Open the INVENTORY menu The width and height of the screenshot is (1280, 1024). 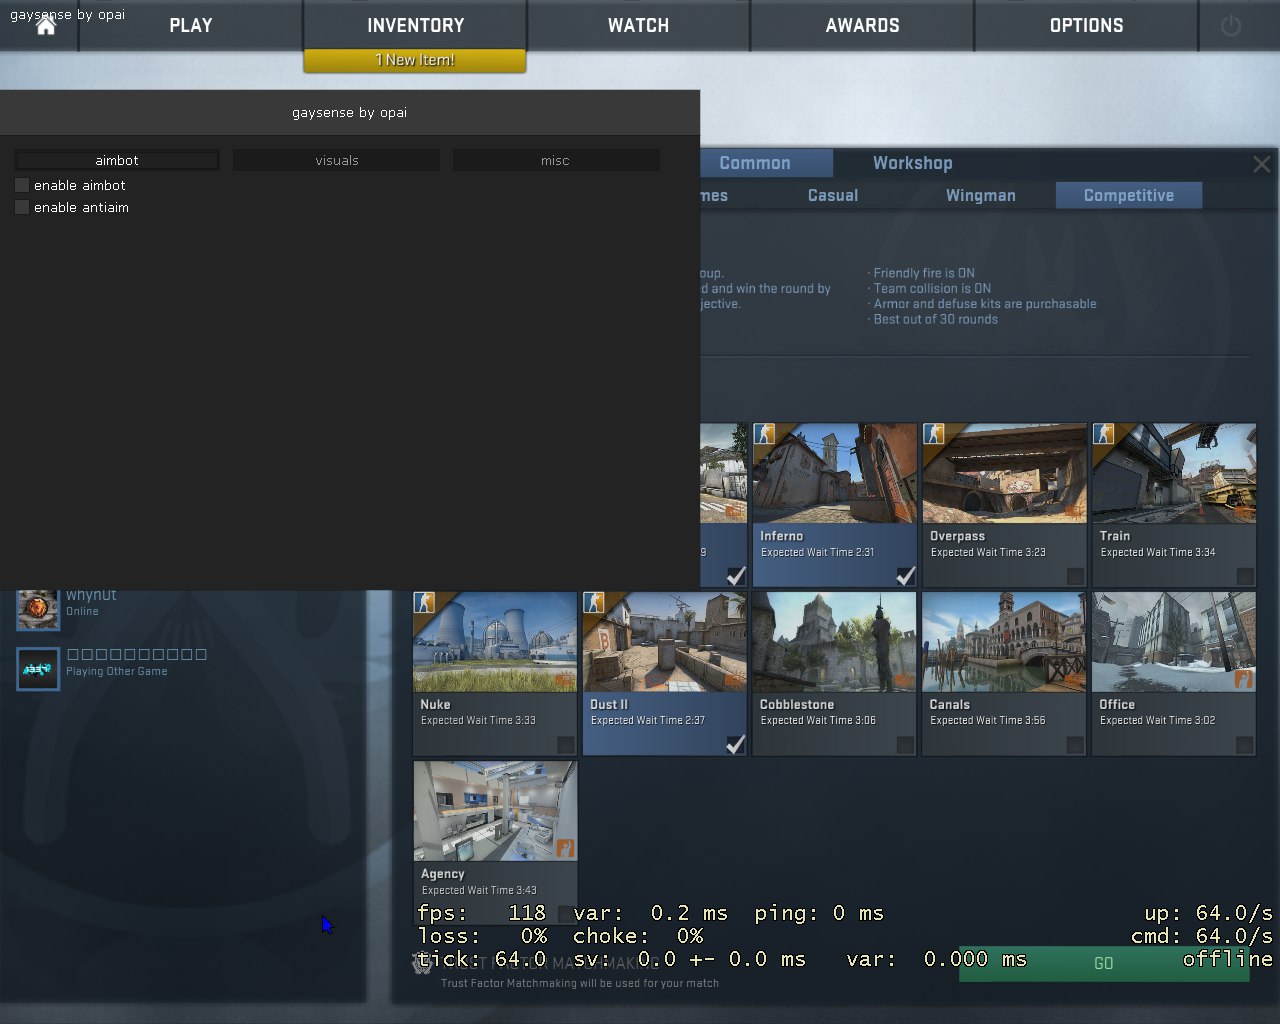[x=415, y=26]
